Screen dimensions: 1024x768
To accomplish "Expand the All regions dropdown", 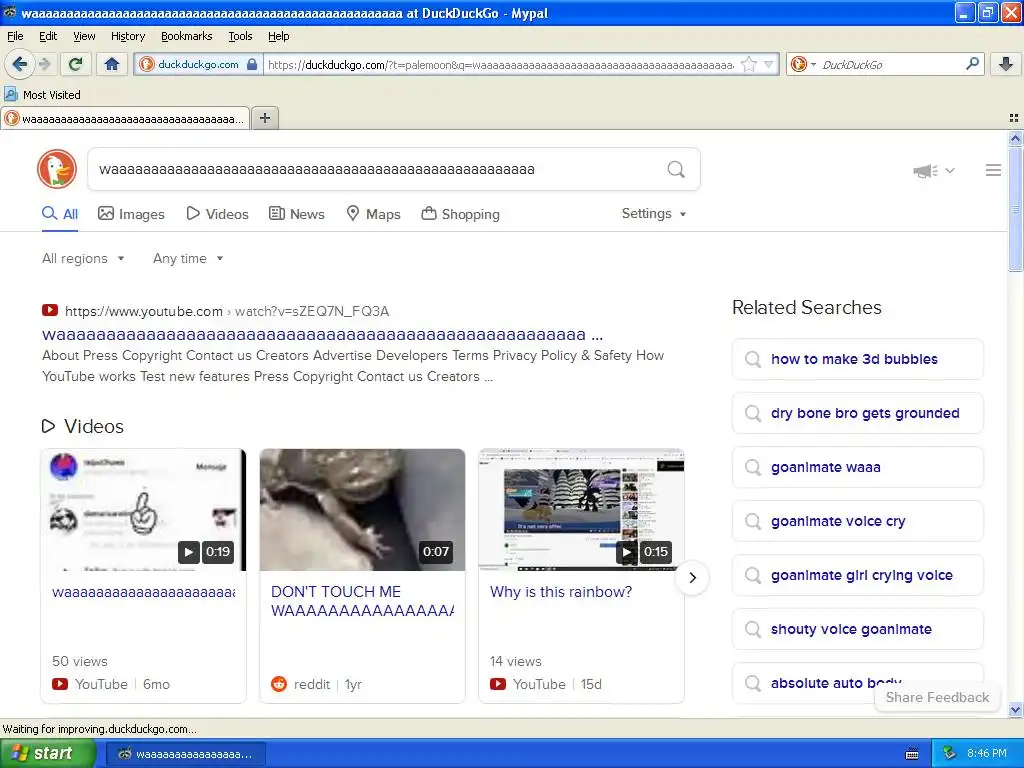I will (x=83, y=259).
